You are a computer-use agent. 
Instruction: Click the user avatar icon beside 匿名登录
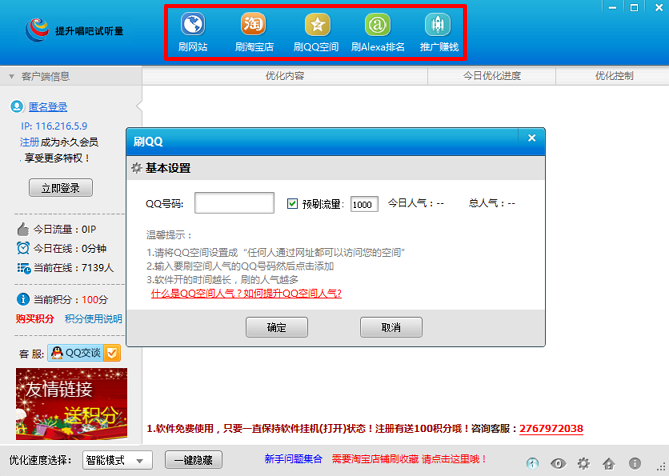click(x=17, y=106)
